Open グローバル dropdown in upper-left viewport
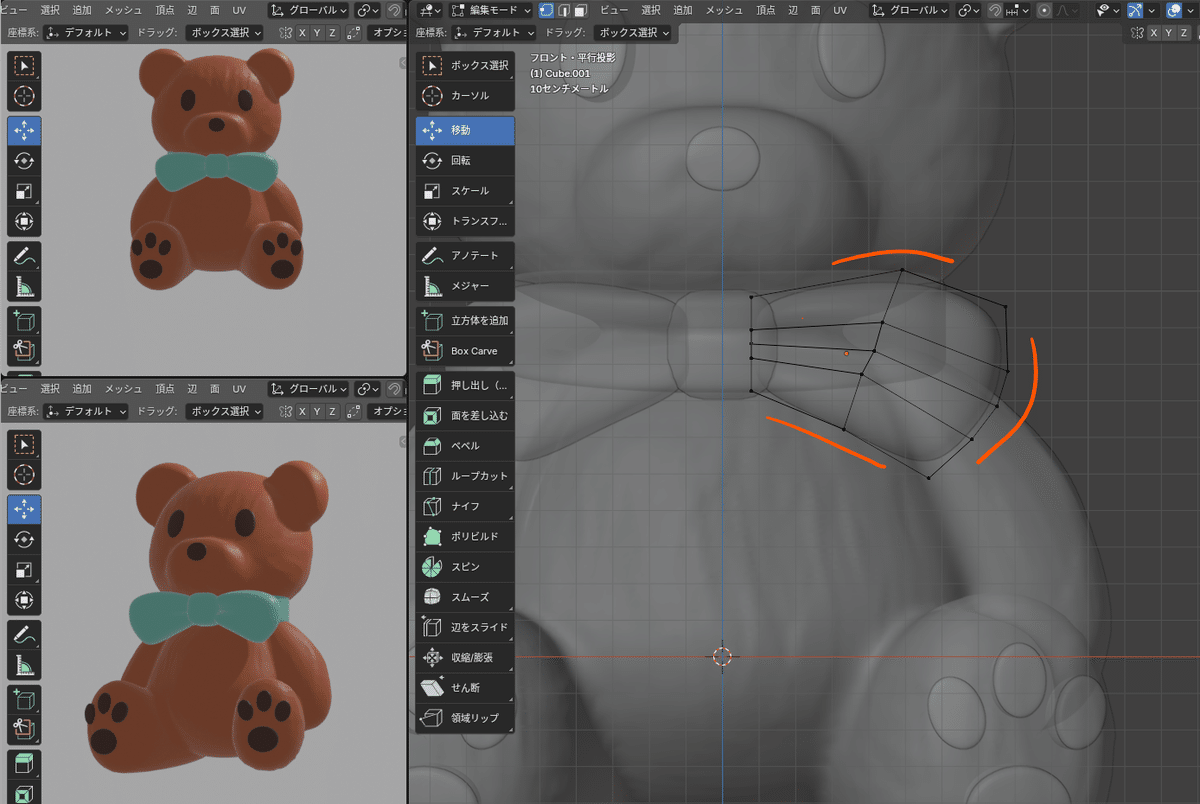1200x804 pixels. 308,10
